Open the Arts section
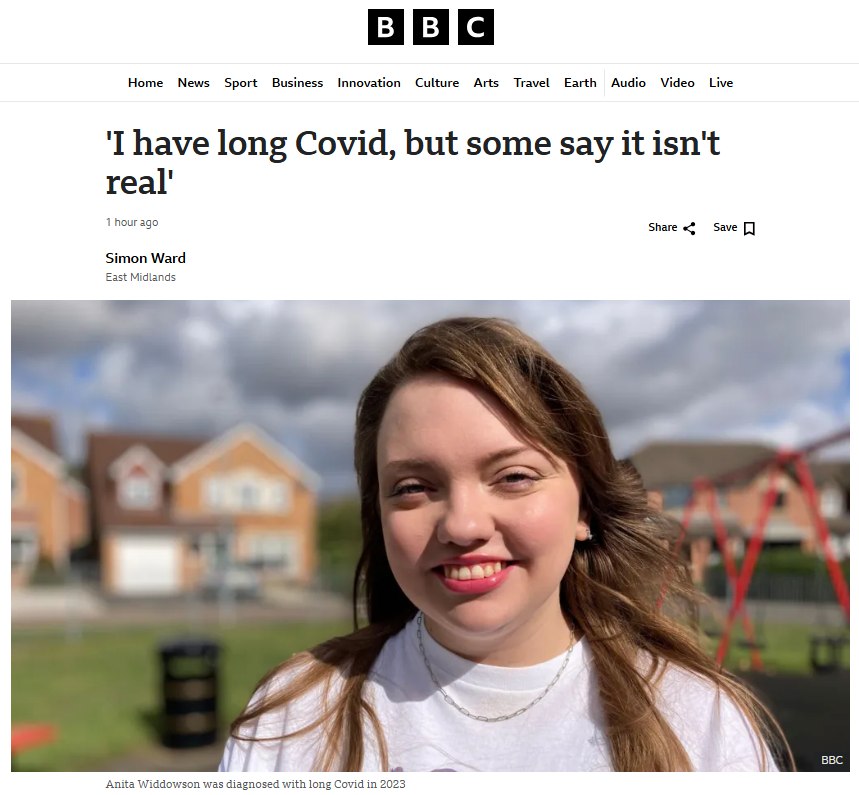The height and width of the screenshot is (795, 859). 486,83
